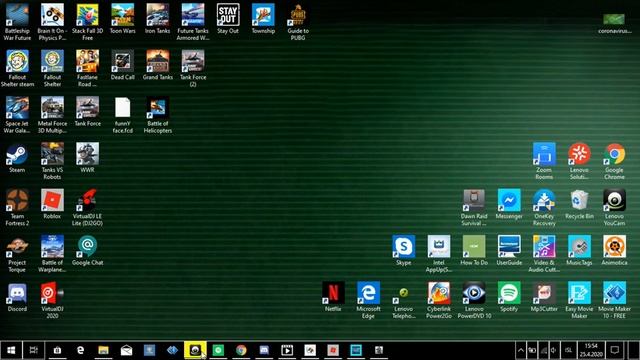
Task: Open the volume control in tray
Action: coord(553,350)
